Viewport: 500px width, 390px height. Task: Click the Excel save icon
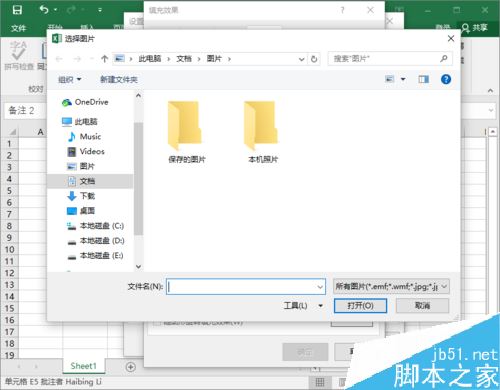pyautogui.click(x=17, y=10)
